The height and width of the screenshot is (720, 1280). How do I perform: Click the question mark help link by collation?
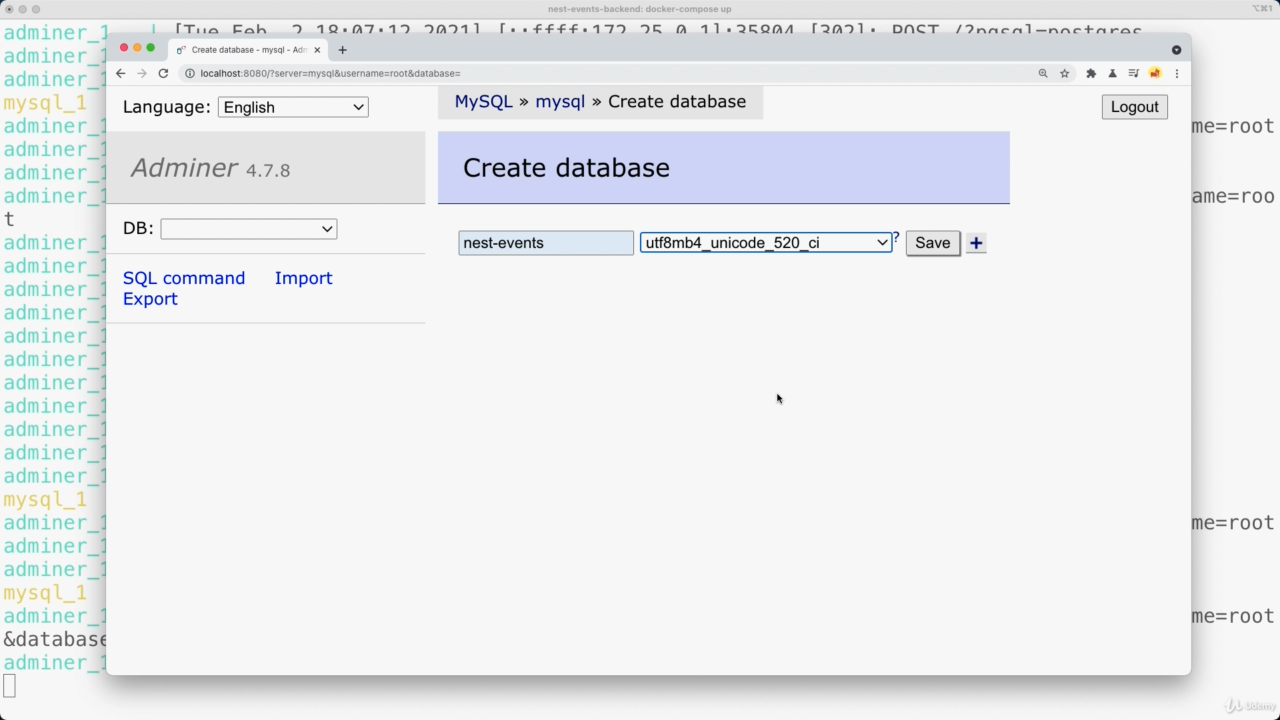coord(896,238)
